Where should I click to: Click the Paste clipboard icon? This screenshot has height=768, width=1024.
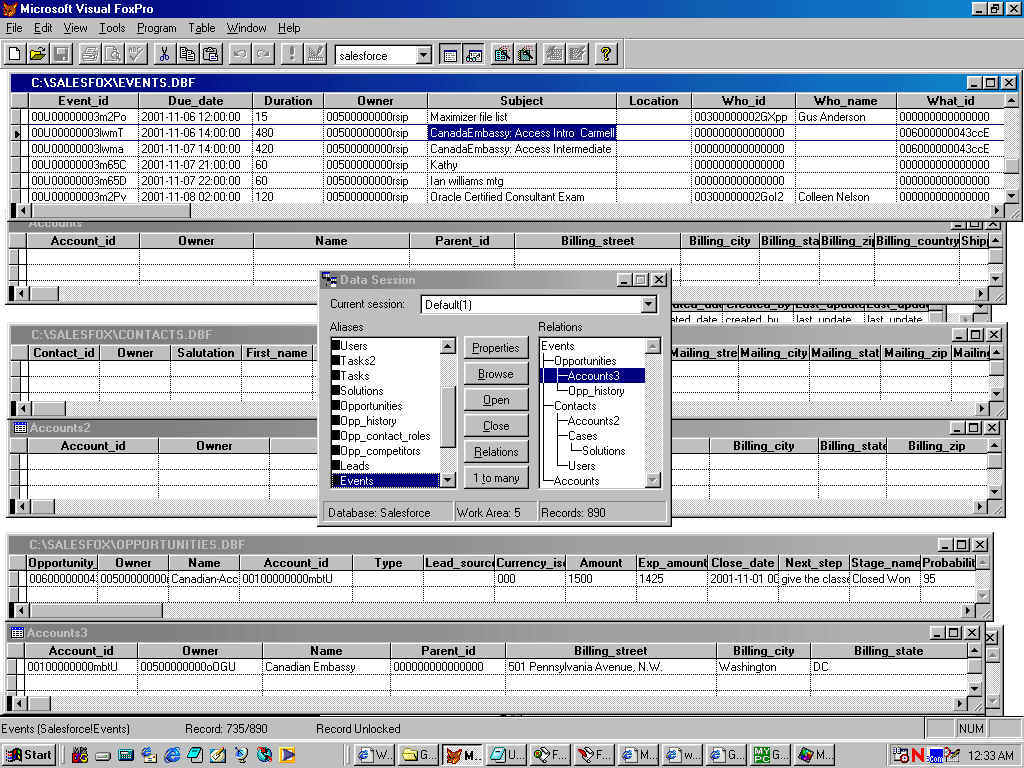(x=211, y=54)
